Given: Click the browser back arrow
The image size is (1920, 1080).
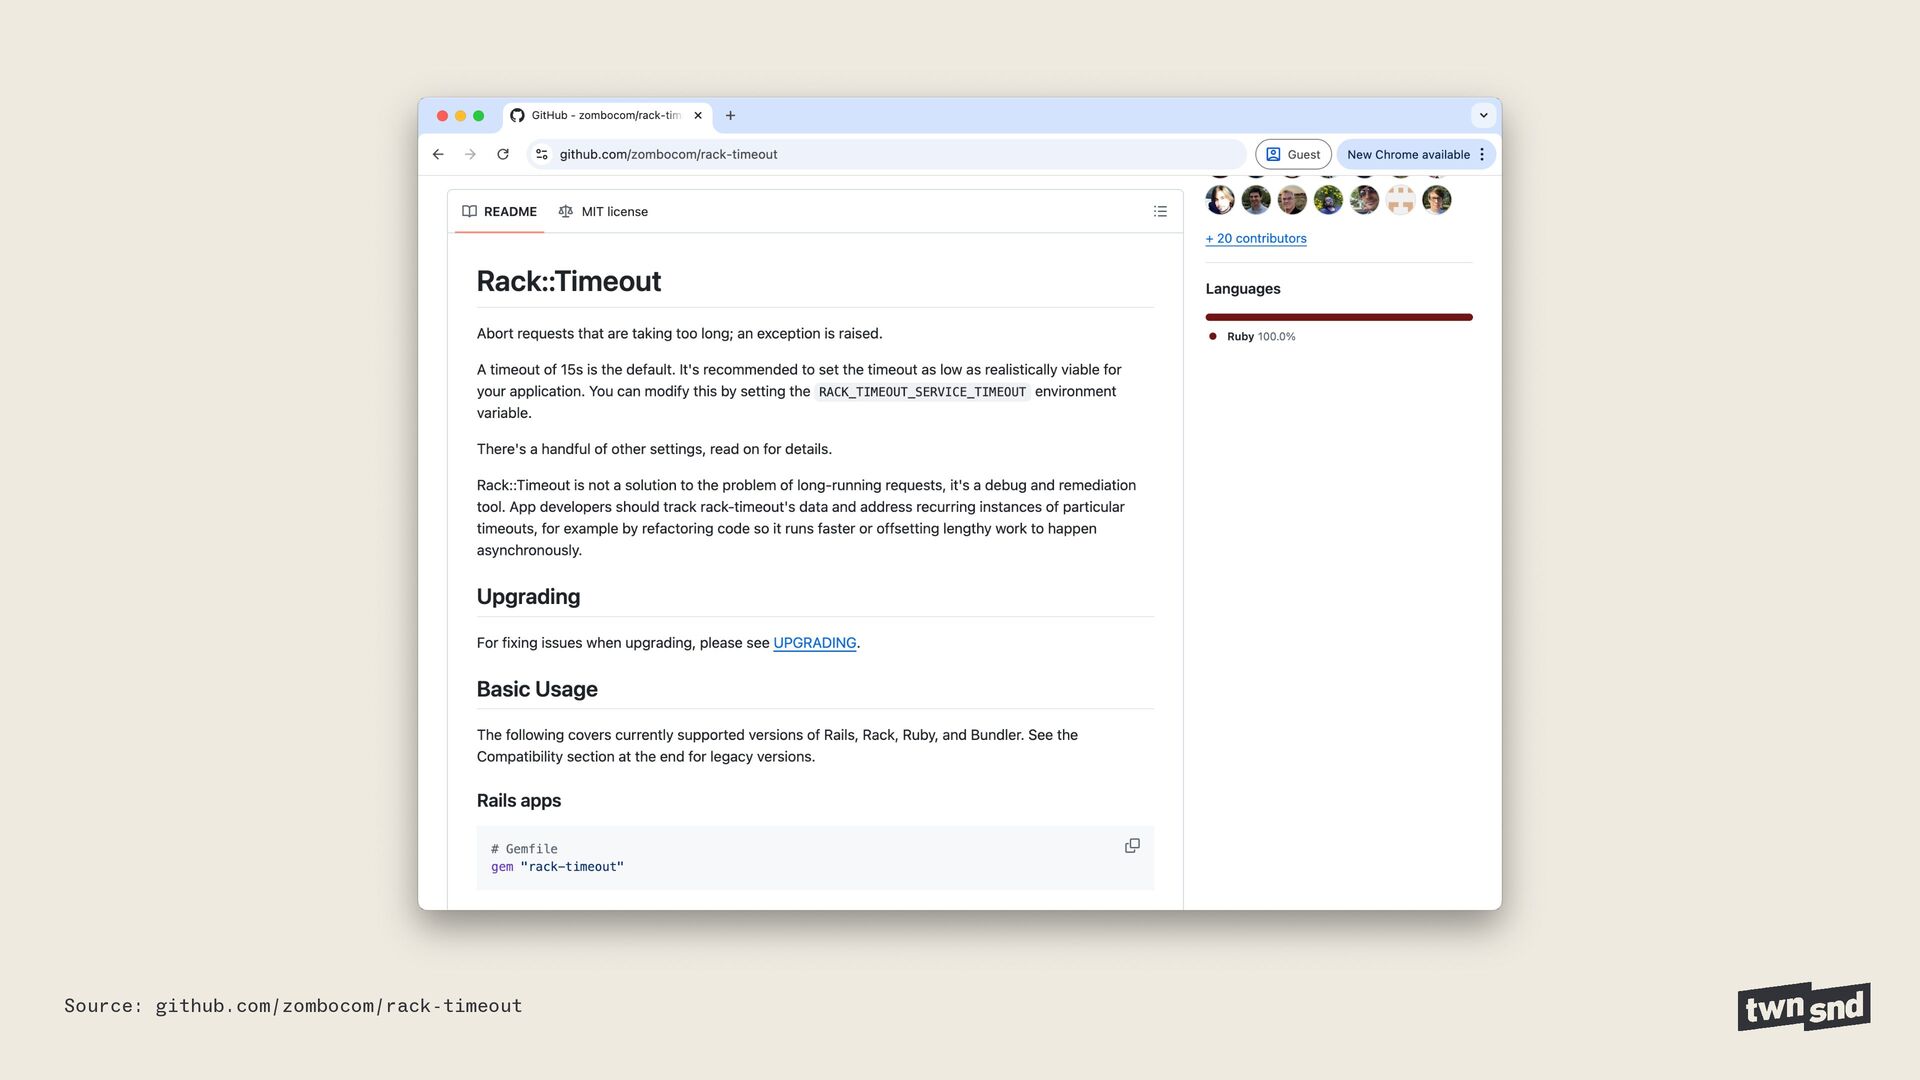Looking at the screenshot, I should [438, 154].
